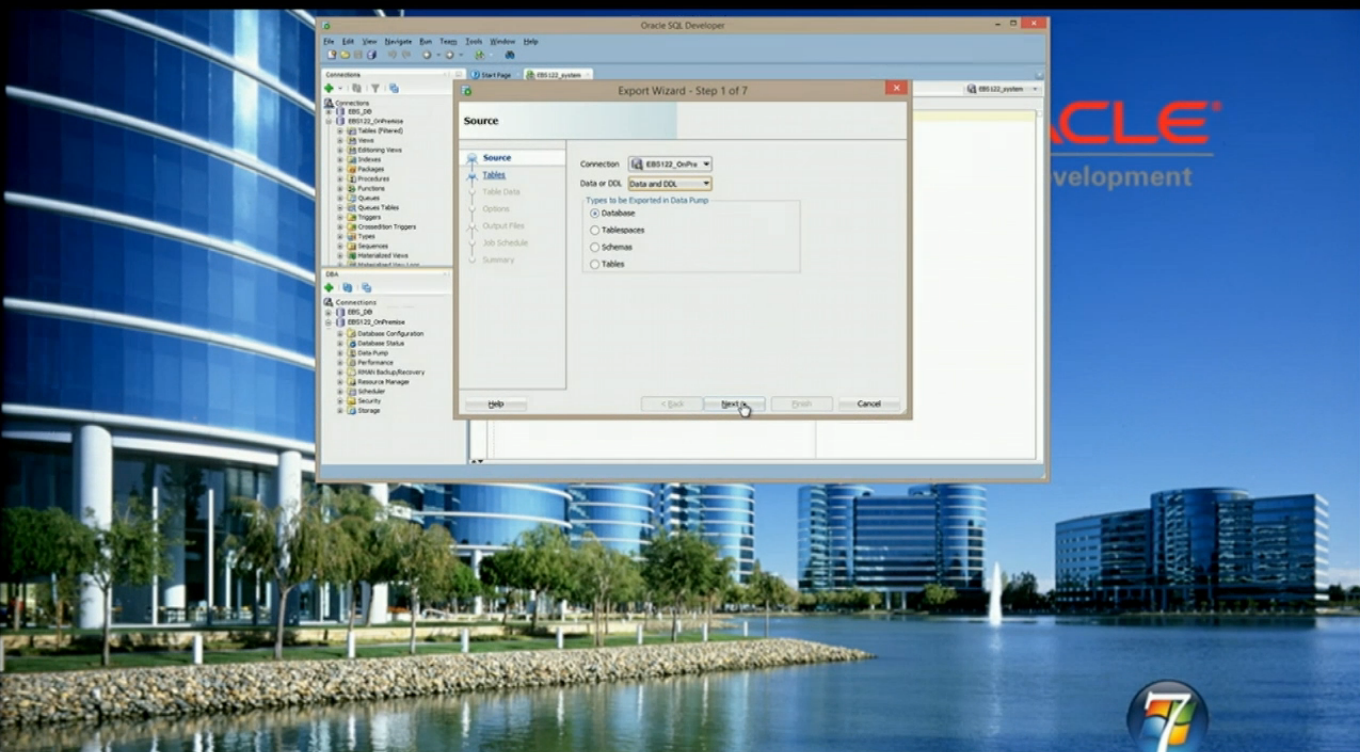Select Database Status in the DBA tree
Screen dimensions: 1360x752
[381, 343]
